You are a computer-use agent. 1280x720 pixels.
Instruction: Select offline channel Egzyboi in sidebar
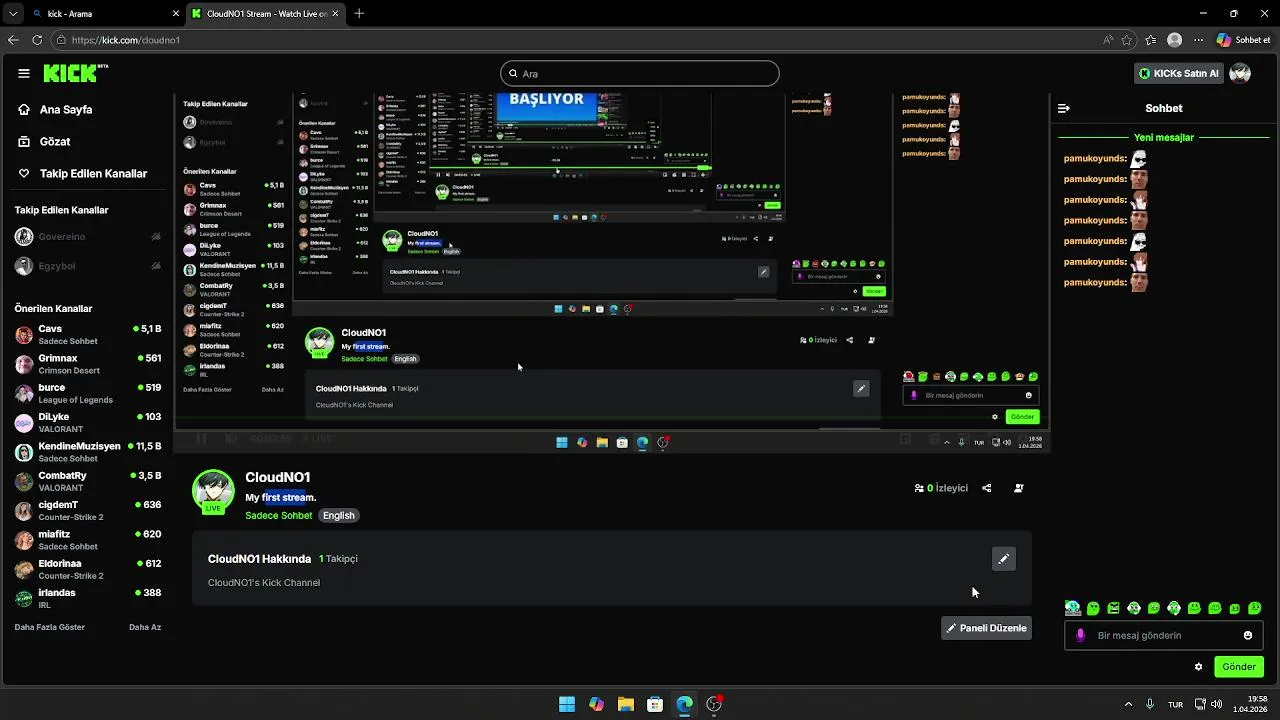coord(87,266)
